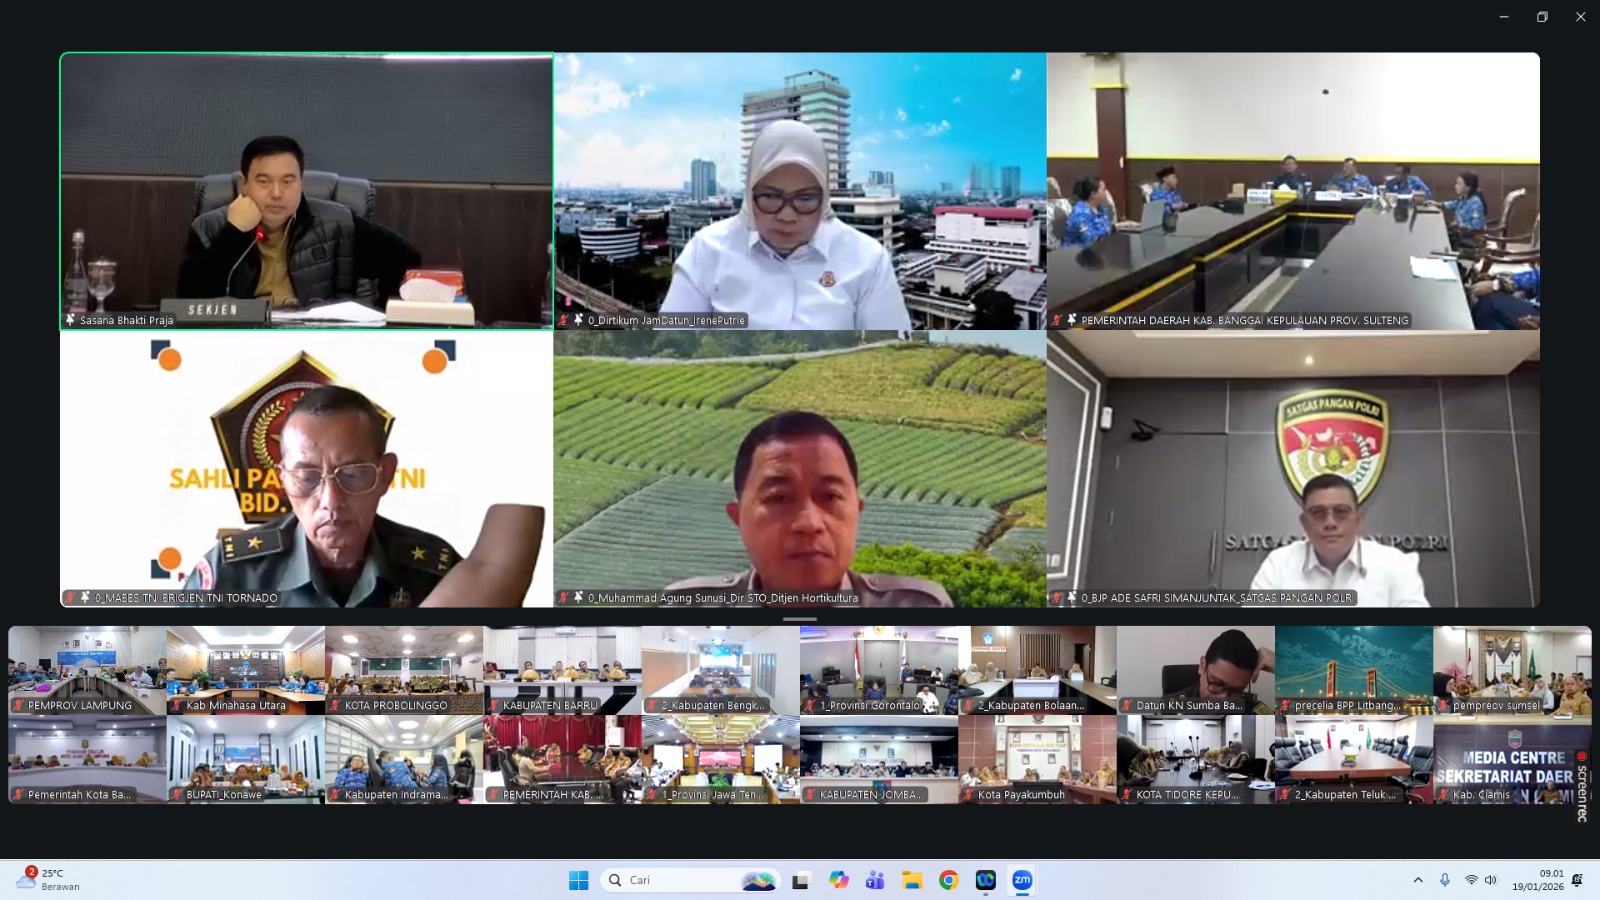Select the PEMPROV LAMPUNG video thumbnail
The image size is (1600, 900).
(87, 668)
